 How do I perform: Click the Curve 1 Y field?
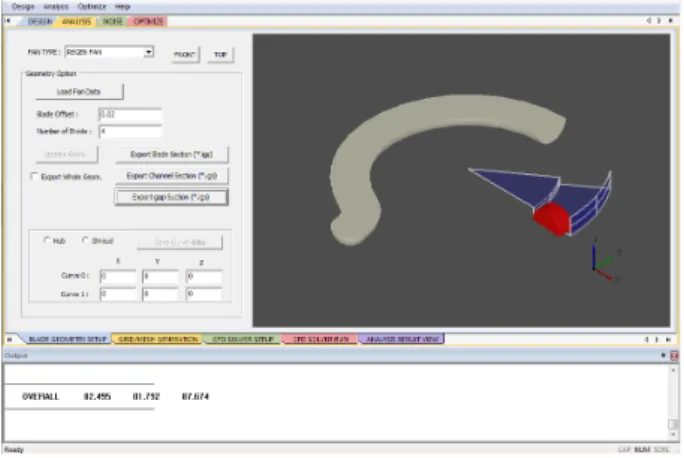pos(160,294)
